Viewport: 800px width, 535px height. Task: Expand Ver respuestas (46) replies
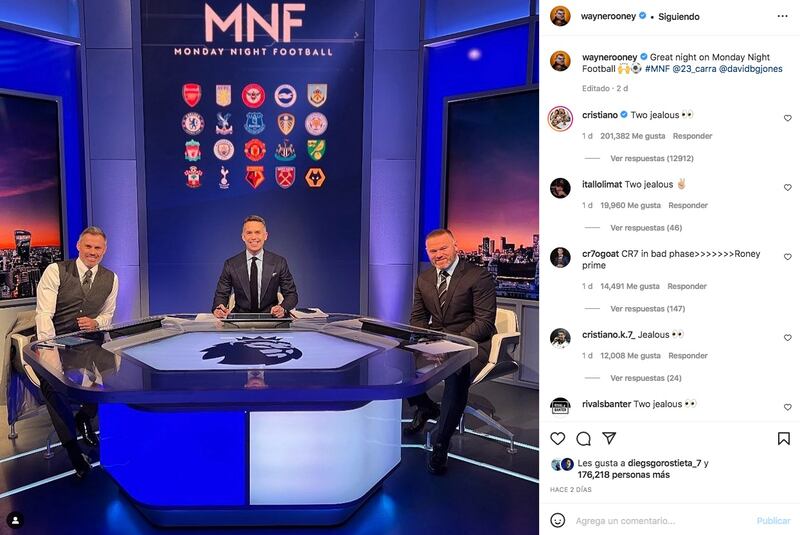pos(646,228)
